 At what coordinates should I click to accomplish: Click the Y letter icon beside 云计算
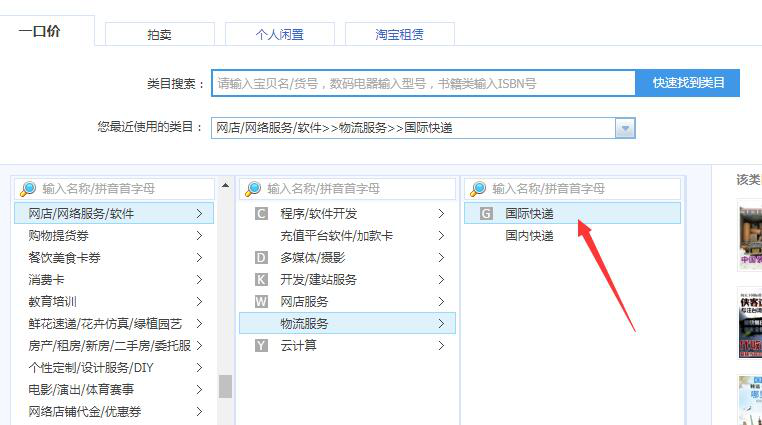[261, 346]
